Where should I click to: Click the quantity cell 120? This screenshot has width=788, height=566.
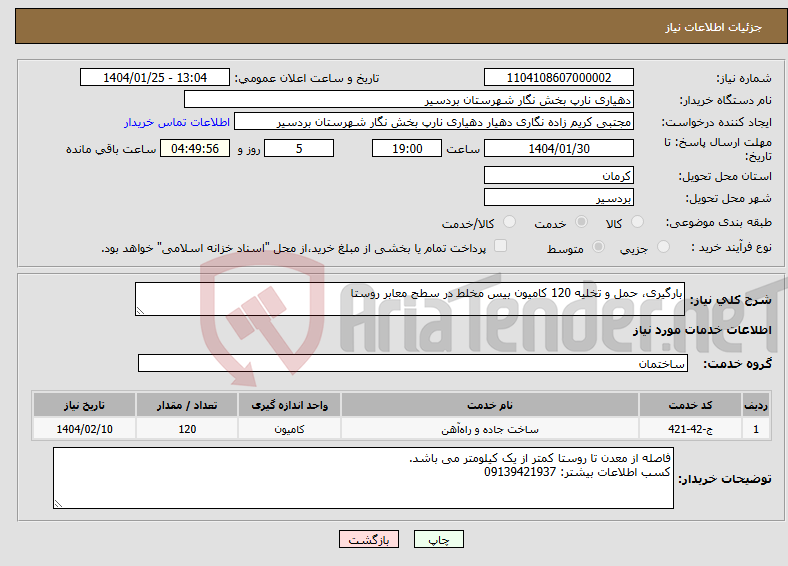(x=187, y=429)
